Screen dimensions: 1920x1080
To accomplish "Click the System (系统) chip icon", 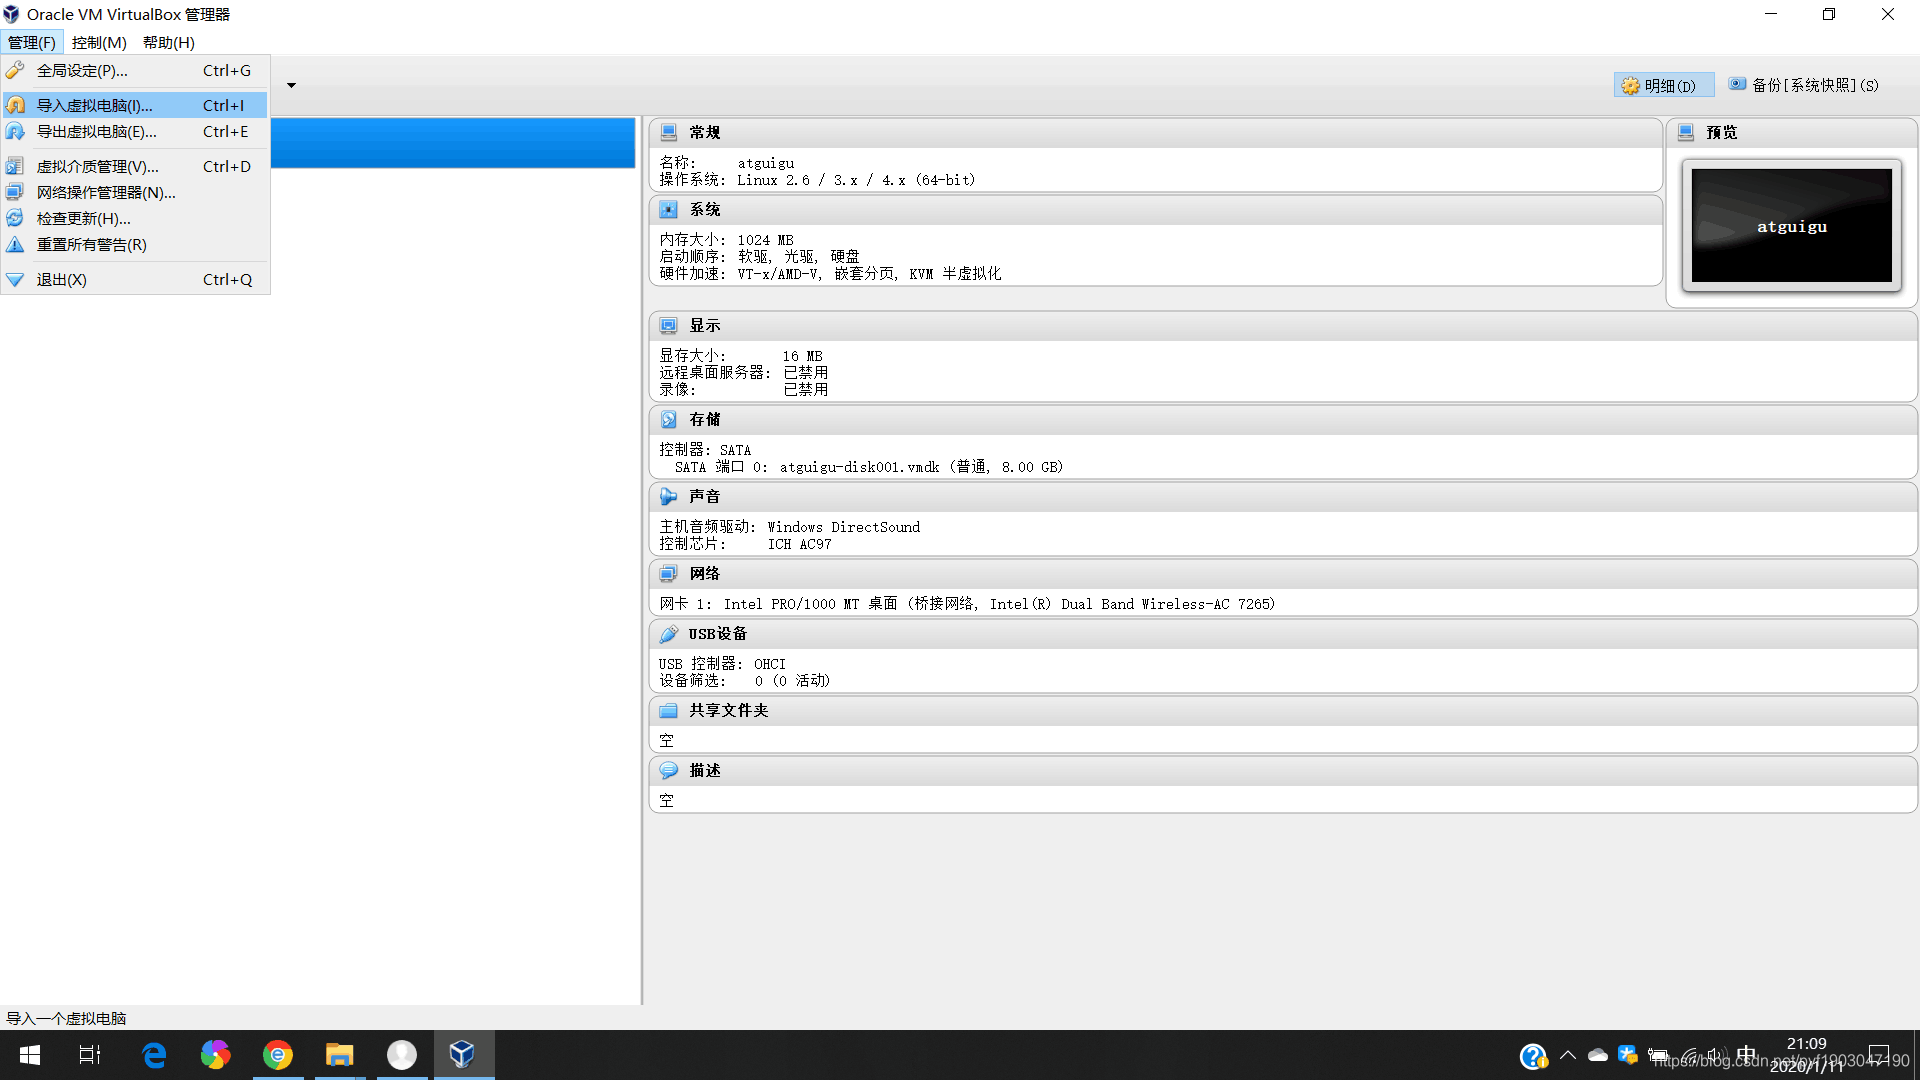I will tap(669, 209).
